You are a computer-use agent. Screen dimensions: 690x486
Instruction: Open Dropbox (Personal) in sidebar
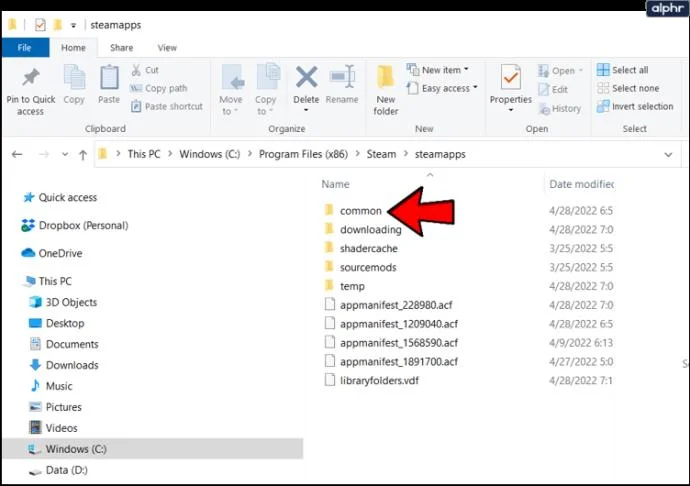[83, 225]
